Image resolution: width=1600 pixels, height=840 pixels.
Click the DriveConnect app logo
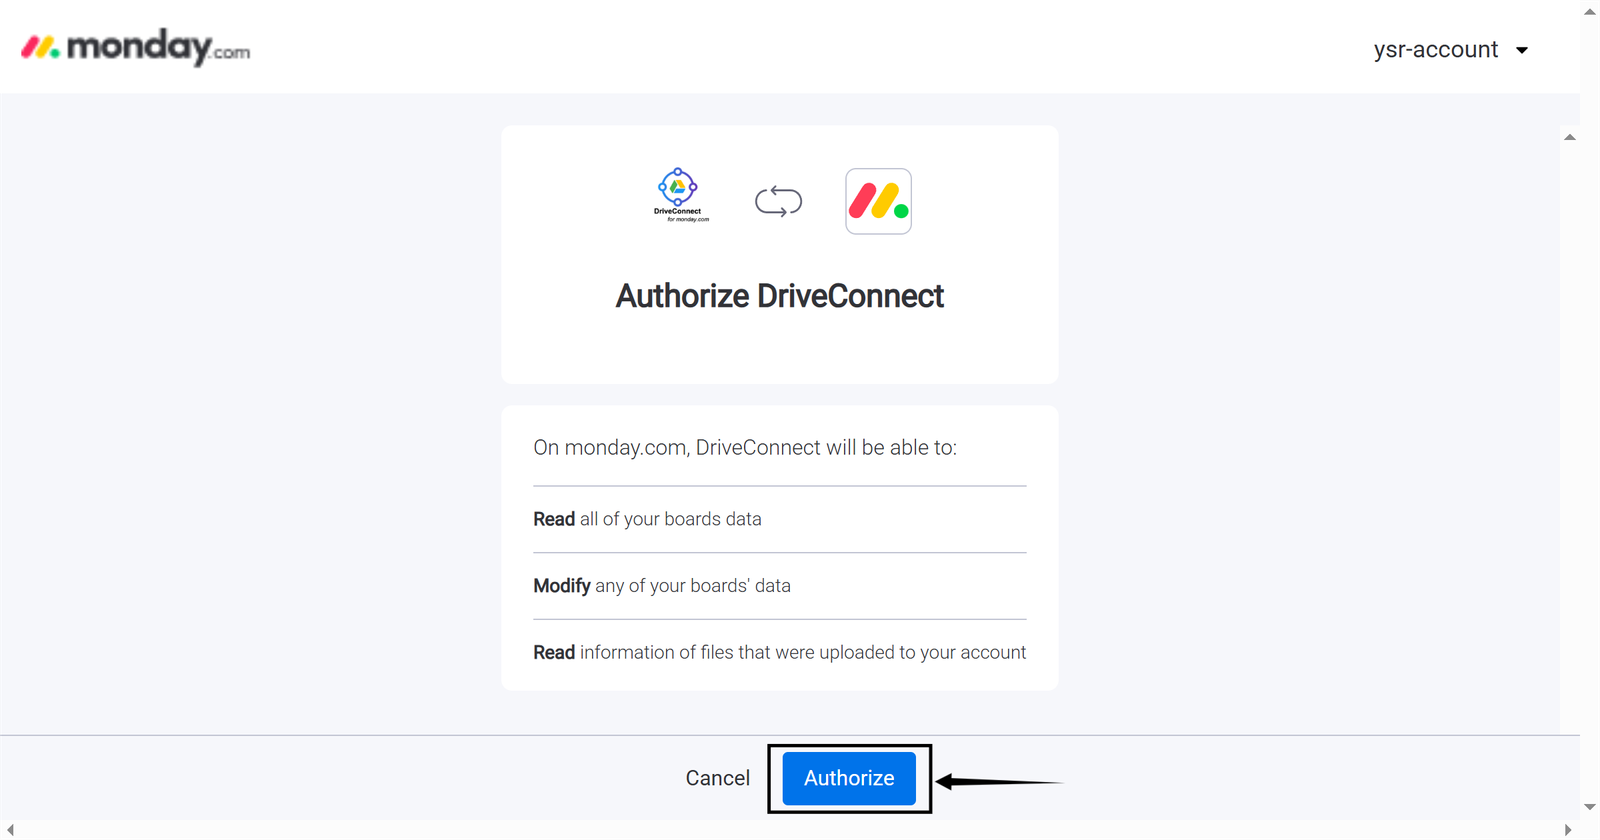680,195
